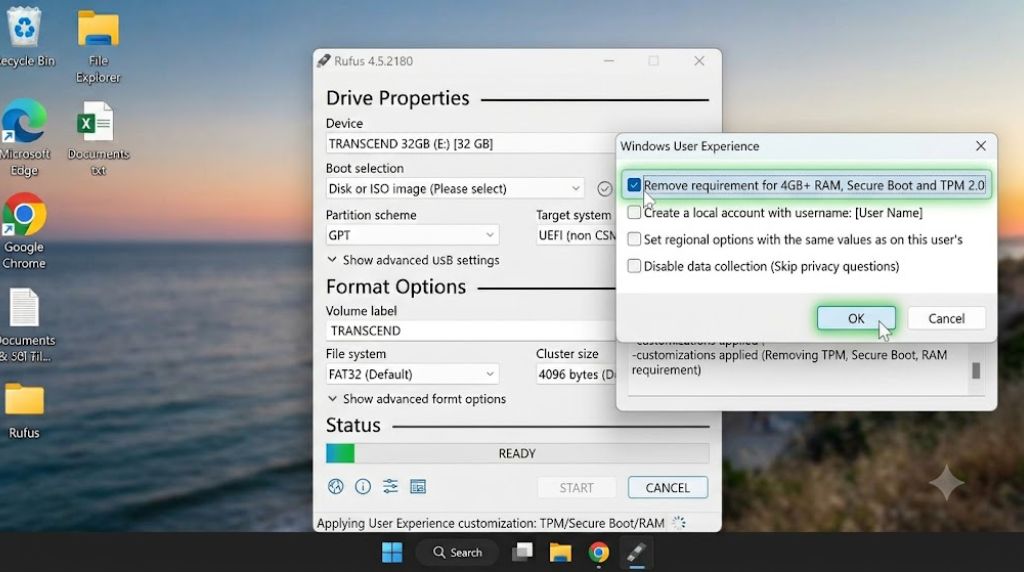Click the taskbar Search box
The image size is (1024, 572).
pos(458,552)
